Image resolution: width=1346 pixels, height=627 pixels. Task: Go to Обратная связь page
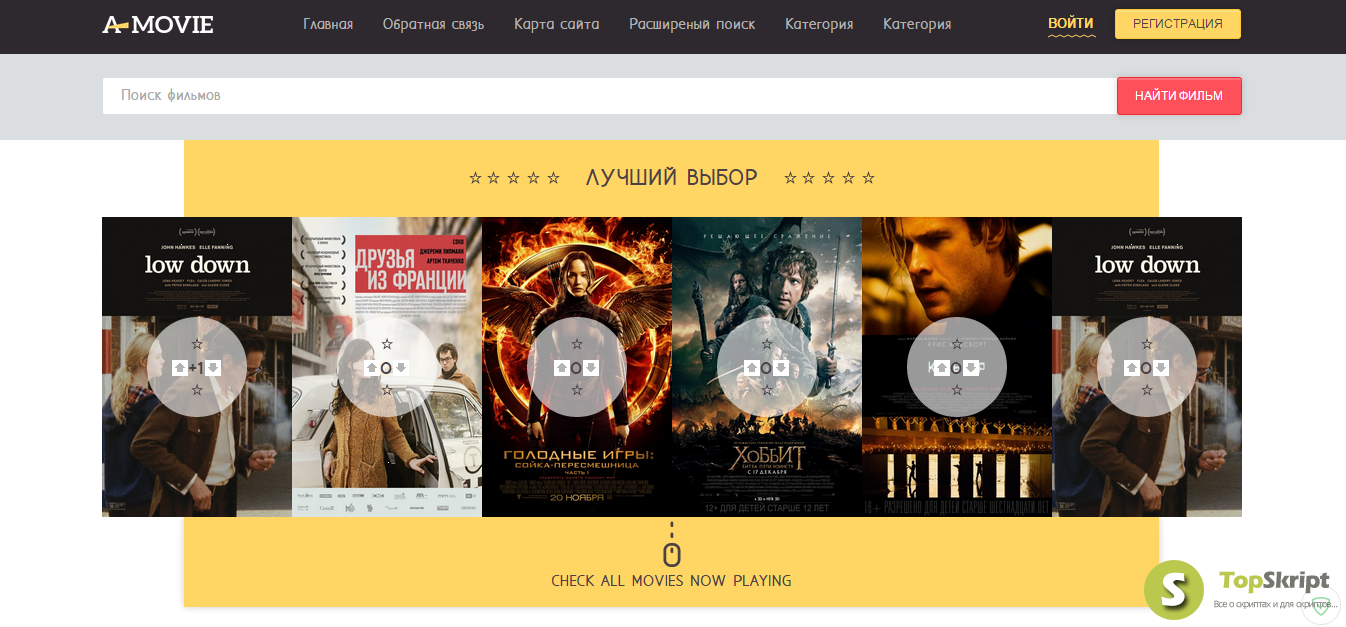[x=433, y=24]
